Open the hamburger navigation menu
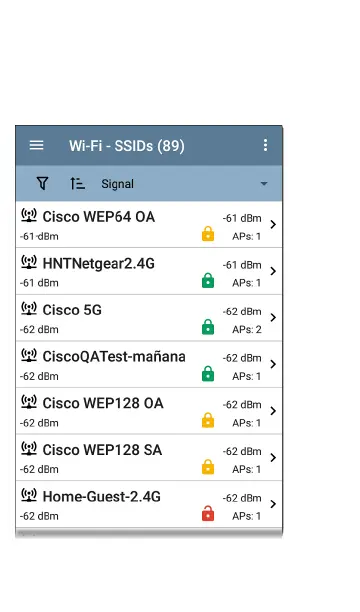This screenshot has height=612, width=360. point(36,145)
